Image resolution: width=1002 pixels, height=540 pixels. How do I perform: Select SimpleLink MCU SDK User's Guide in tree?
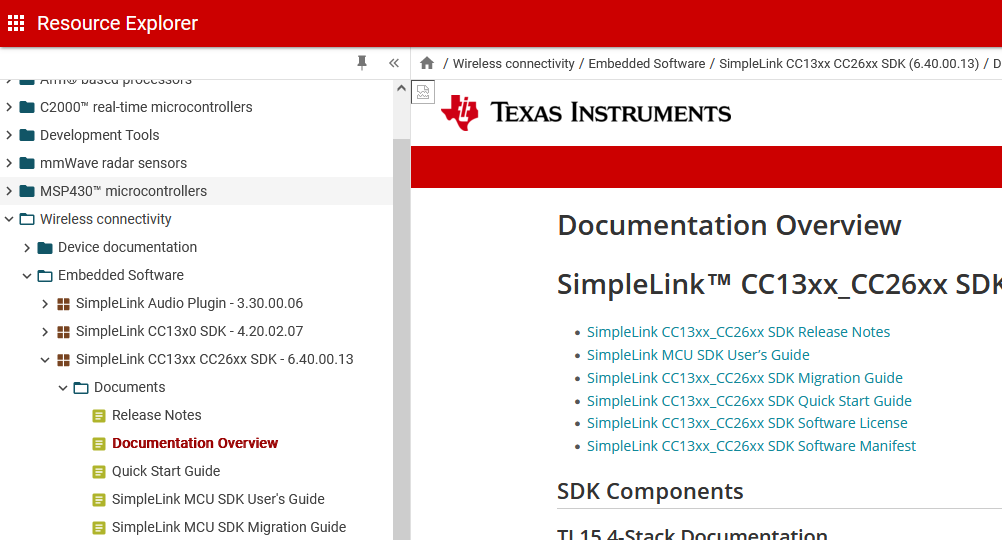pos(218,499)
